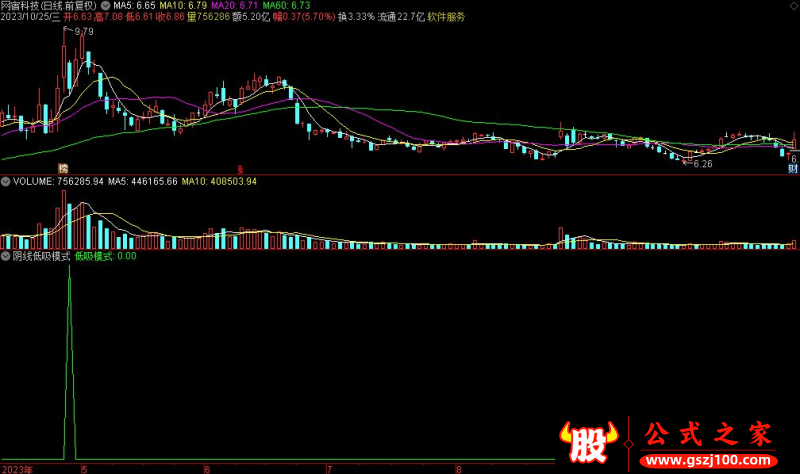
Task: Open the 软件服务 sector link
Action: pos(446,17)
